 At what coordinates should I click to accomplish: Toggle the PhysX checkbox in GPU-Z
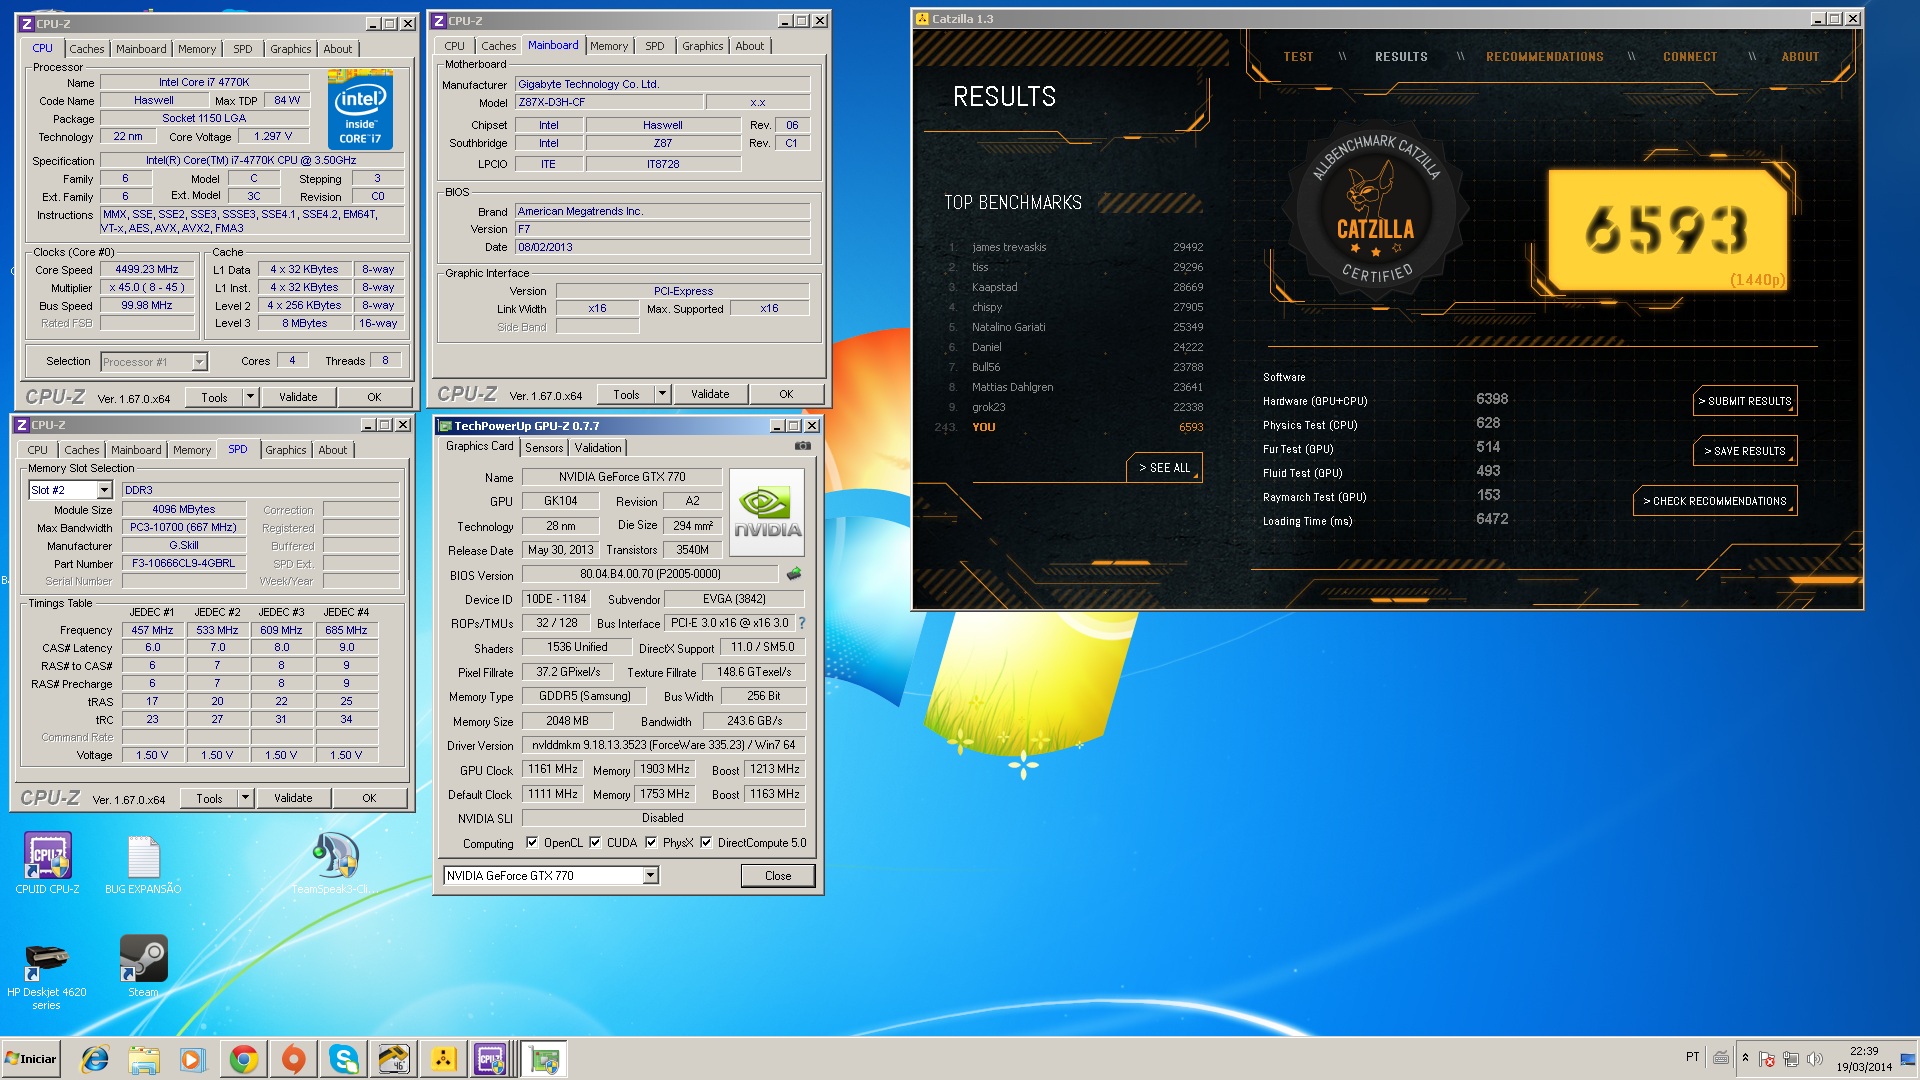pos(651,843)
